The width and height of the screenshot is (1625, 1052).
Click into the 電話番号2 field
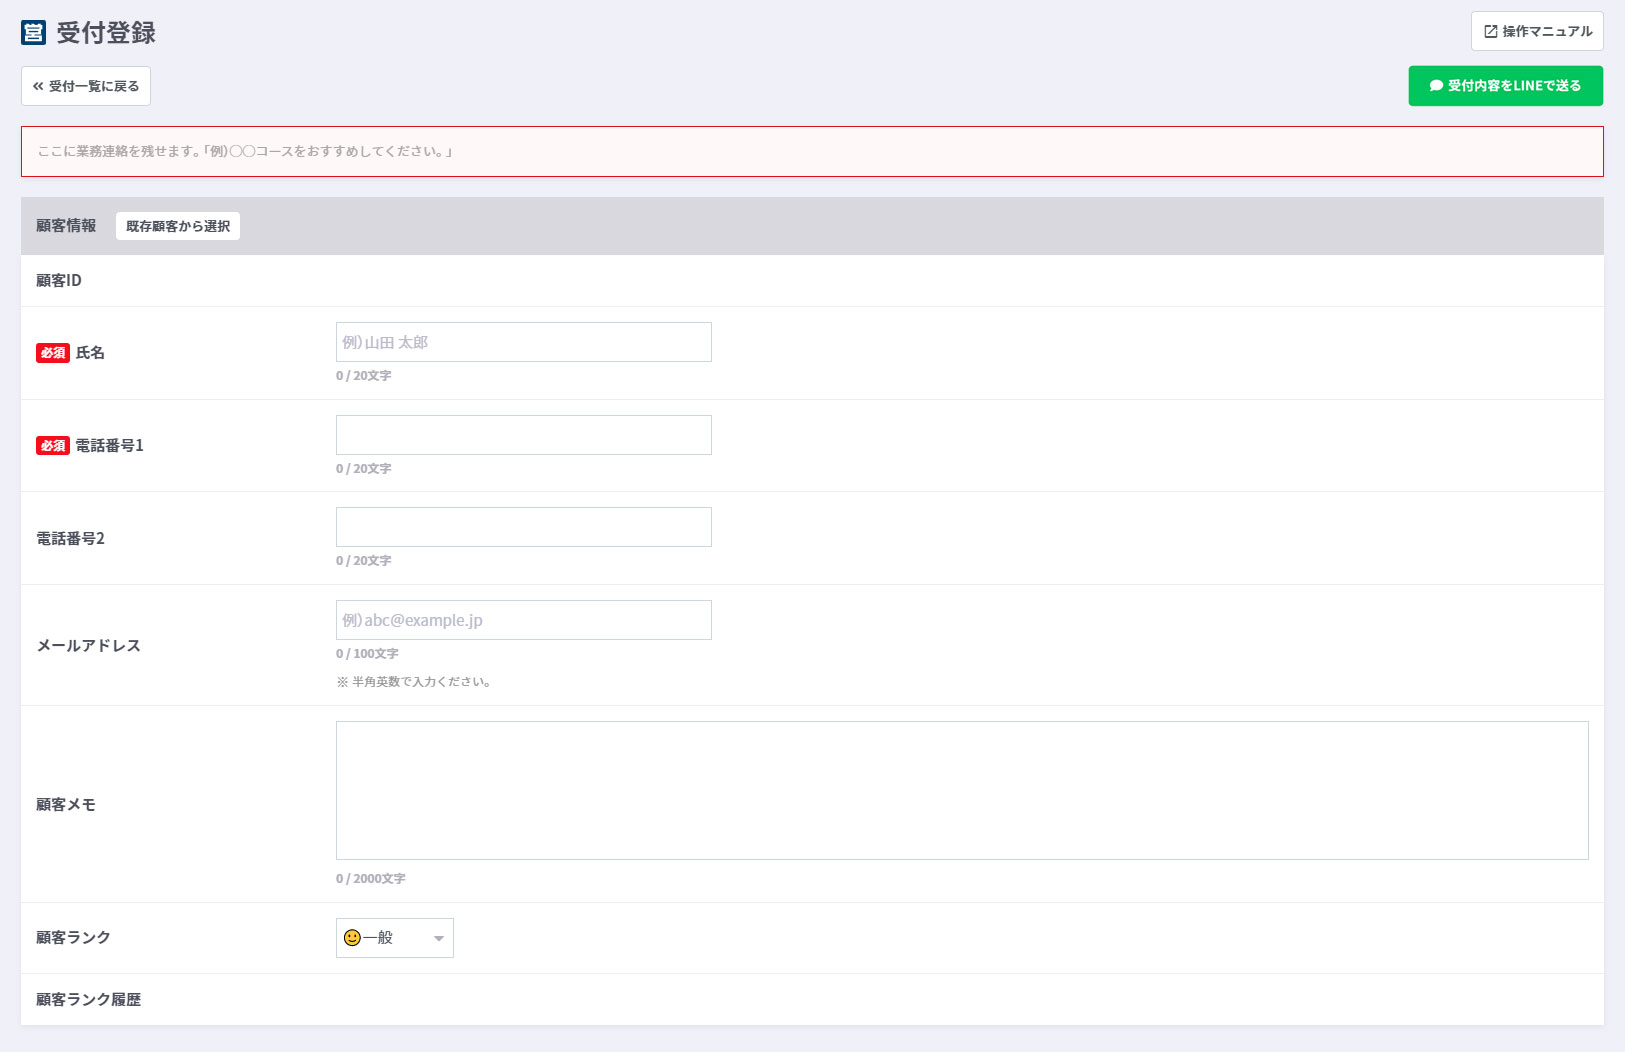point(523,527)
